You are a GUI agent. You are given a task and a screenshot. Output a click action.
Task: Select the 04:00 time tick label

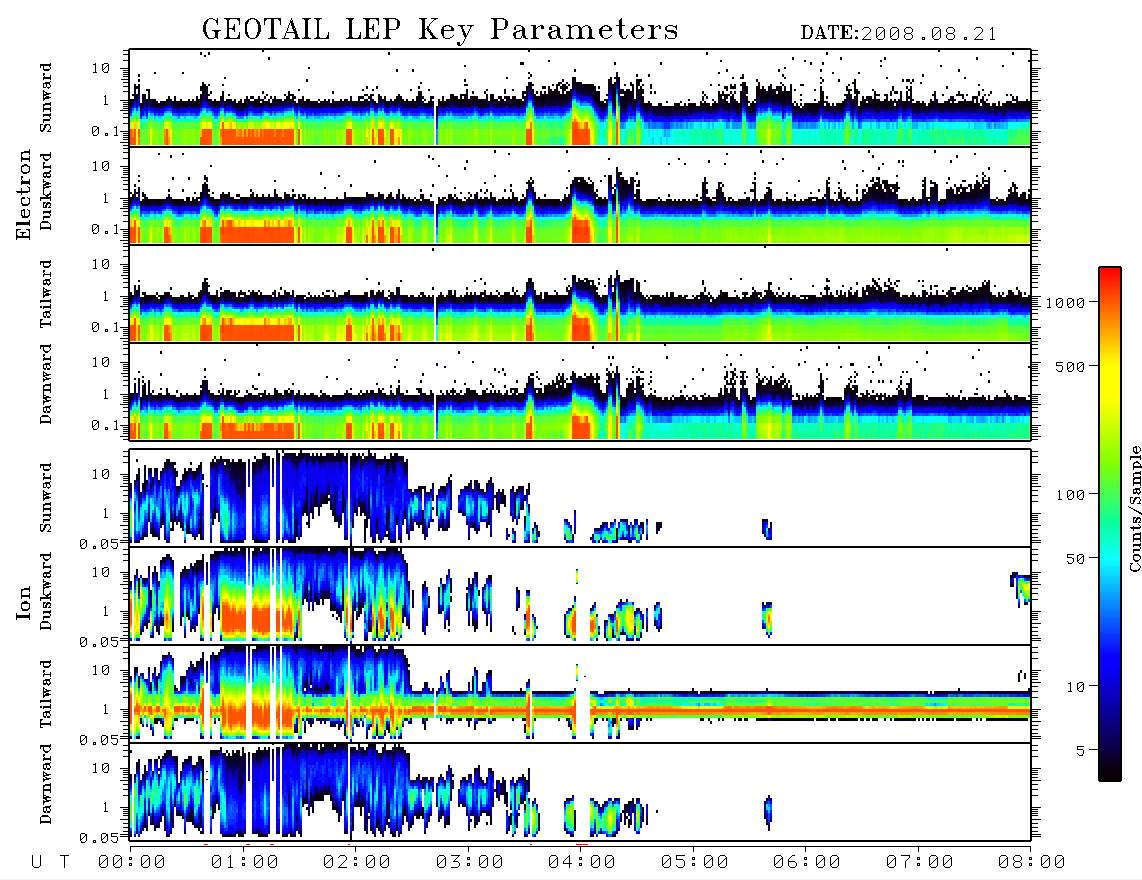[582, 863]
